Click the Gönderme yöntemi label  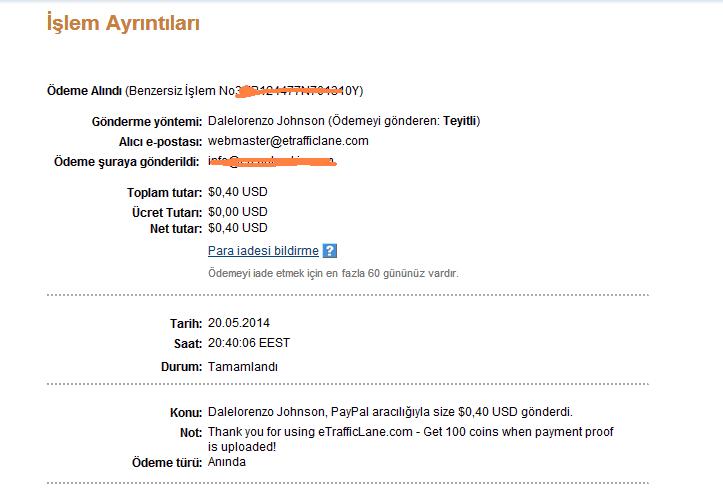[147, 122]
